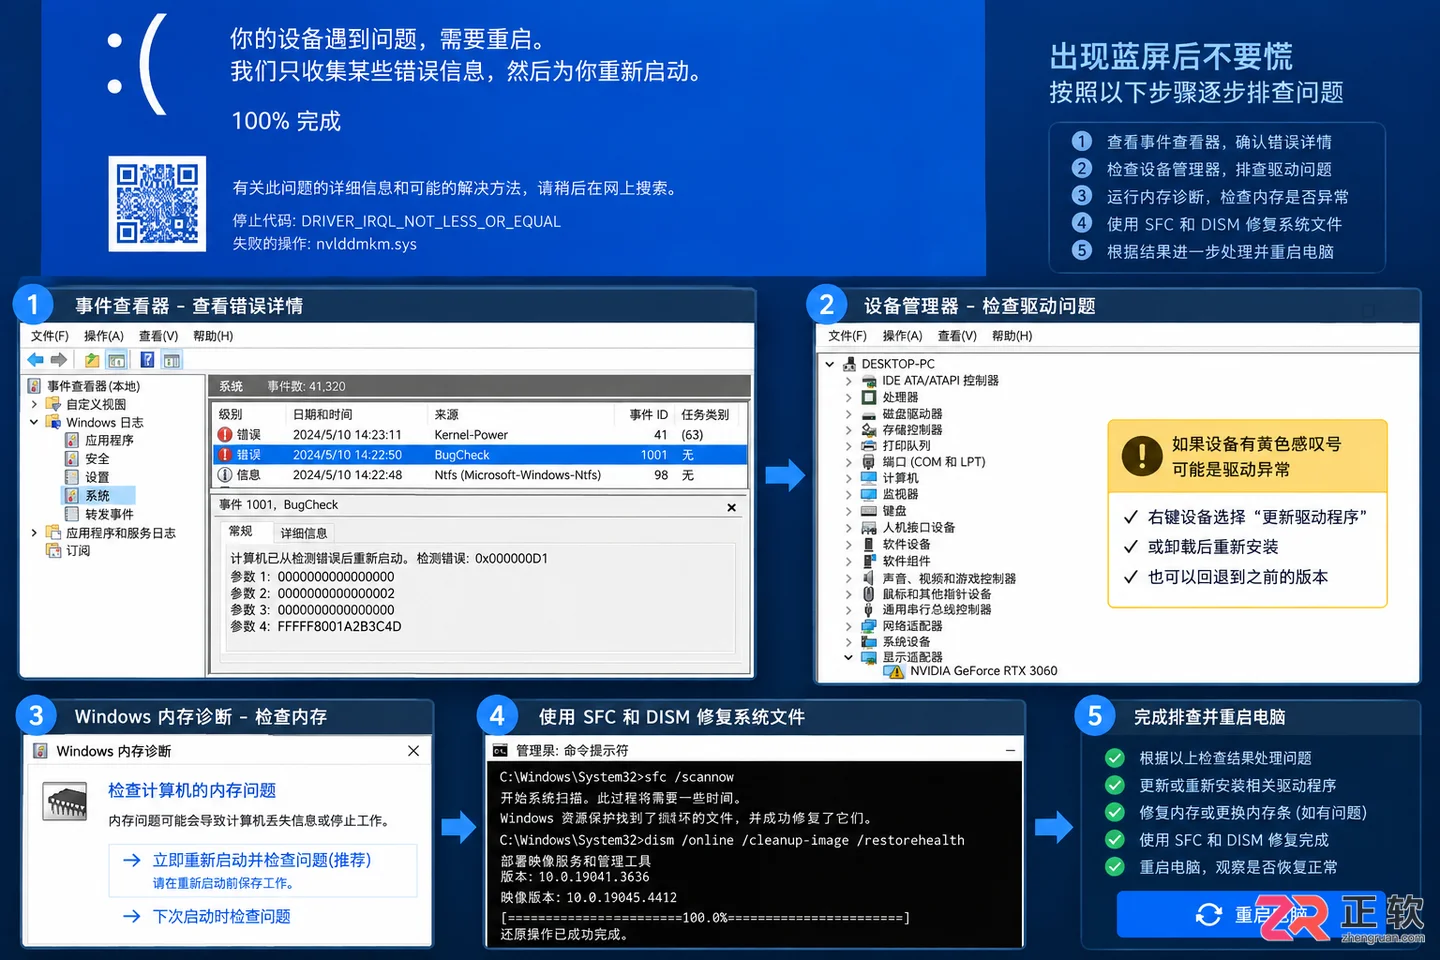1440x960 pixels.
Task: Click 下次启动时检查问题 link
Action: point(221,916)
